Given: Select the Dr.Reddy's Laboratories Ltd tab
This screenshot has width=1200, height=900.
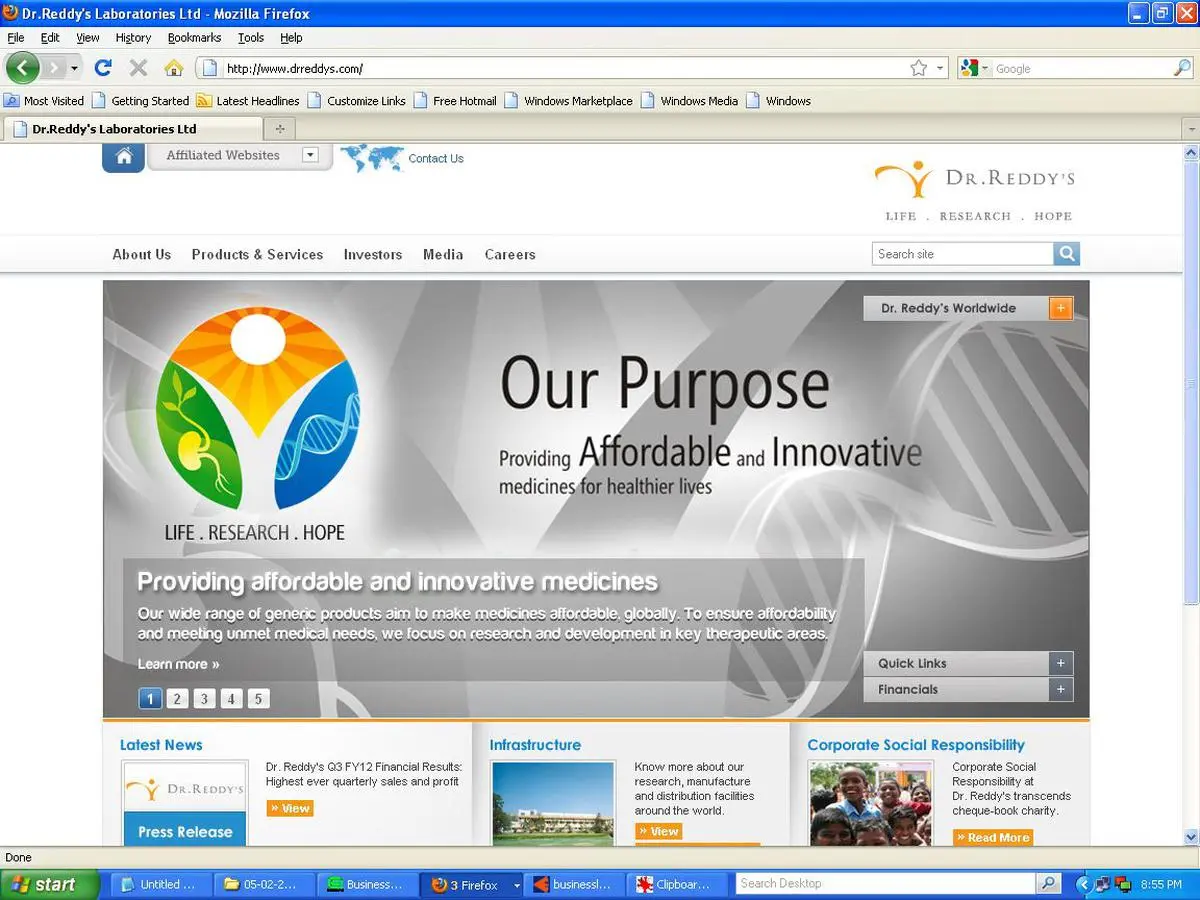Looking at the screenshot, I should [x=133, y=129].
